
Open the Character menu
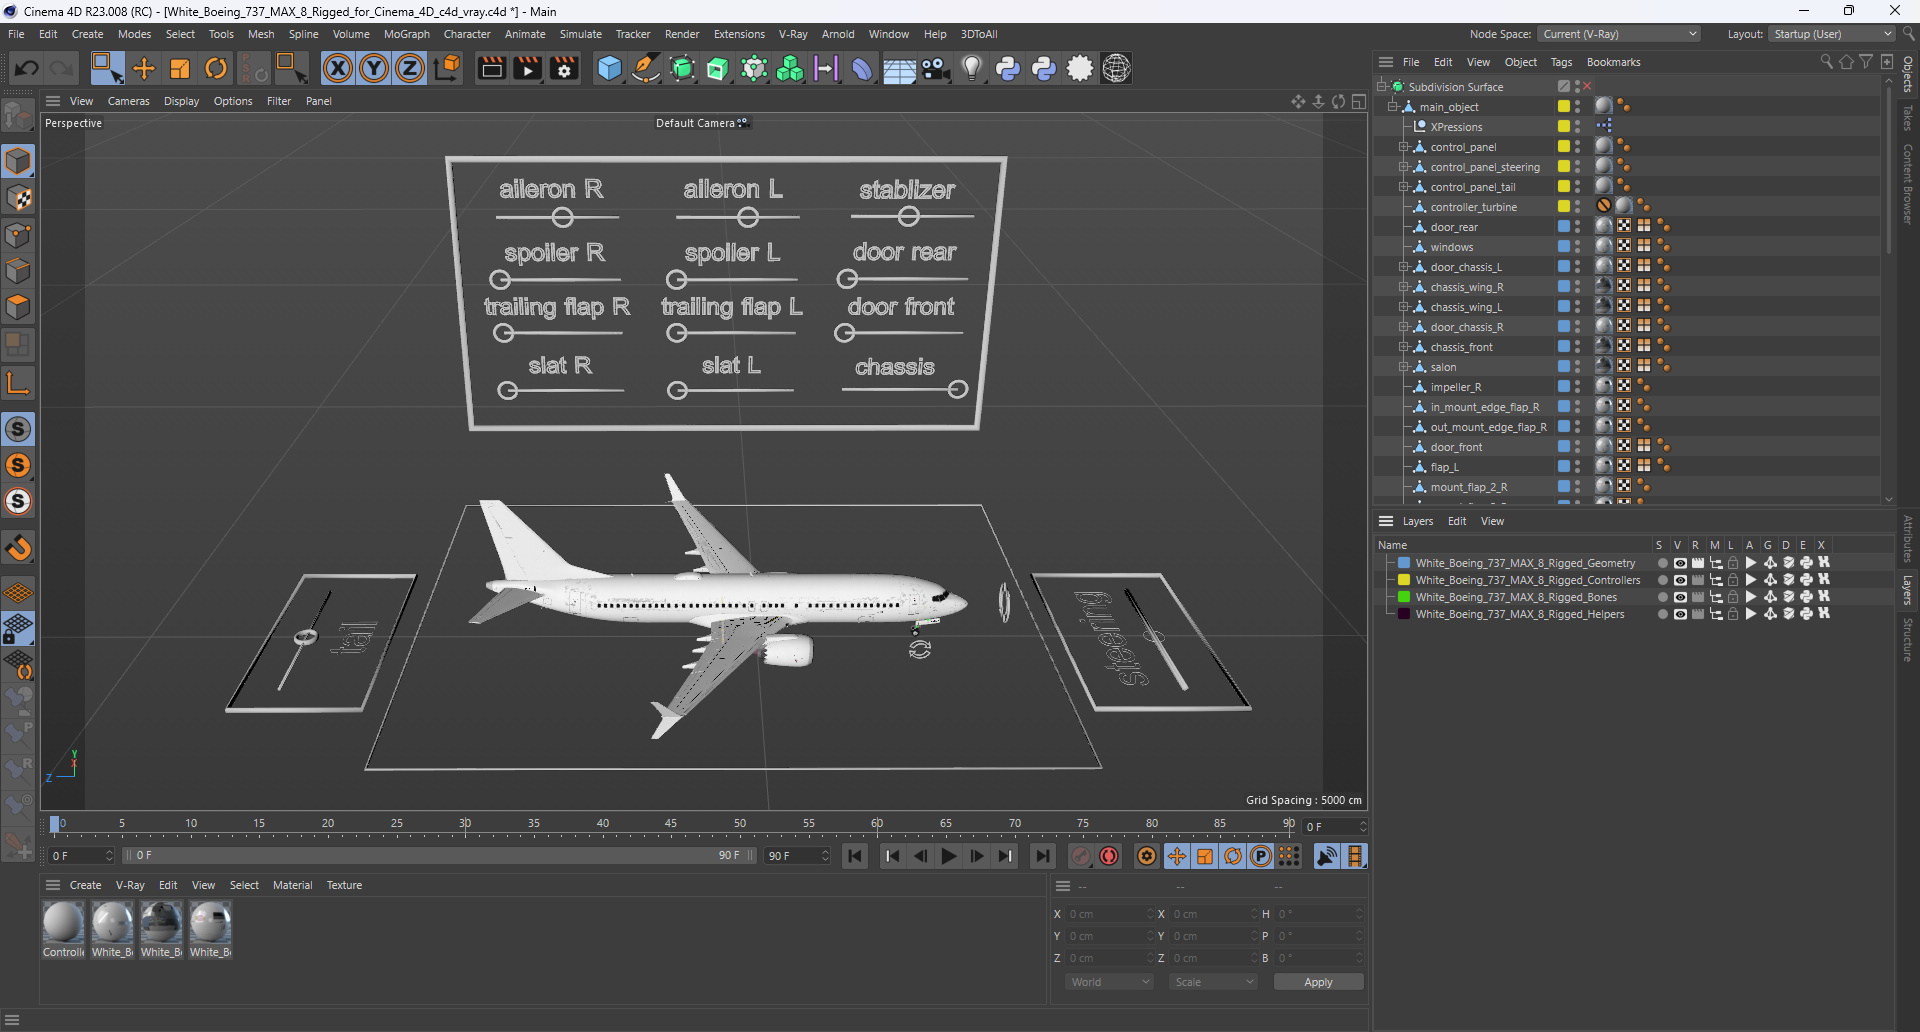point(467,34)
